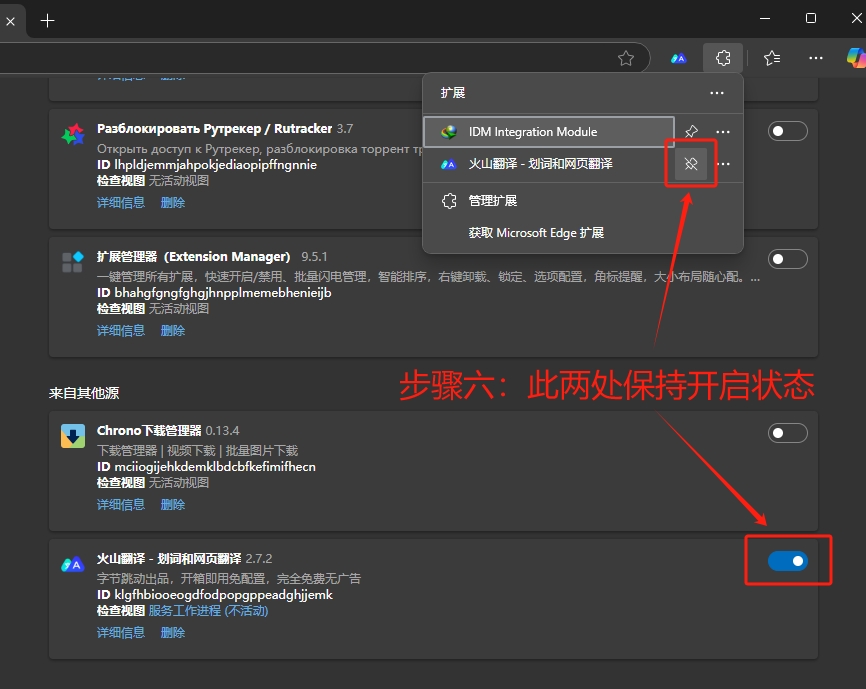Click the Chrono version 0.13.4 text
This screenshot has height=689, width=866.
(223, 431)
